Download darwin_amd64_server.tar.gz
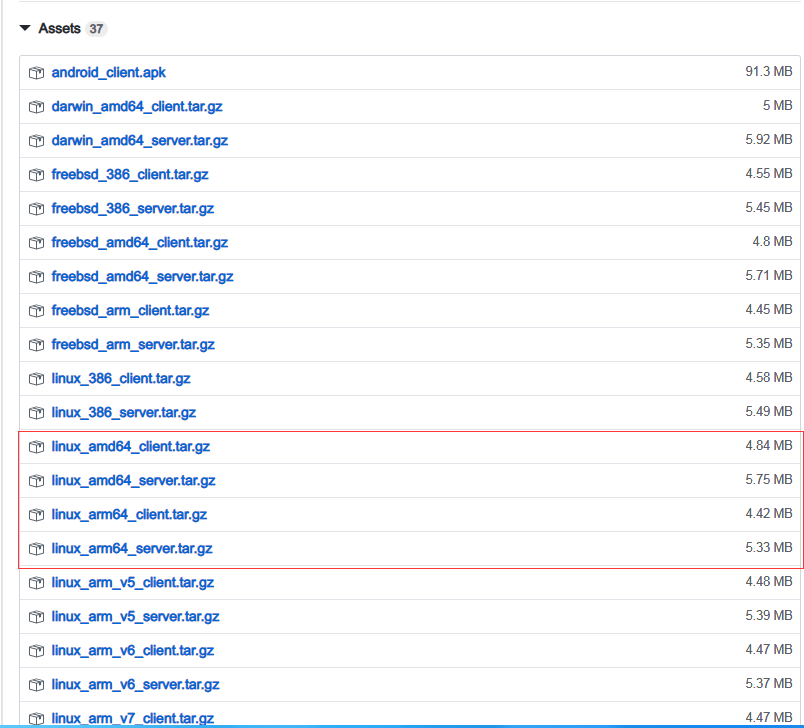The height and width of the screenshot is (728, 804). [x=139, y=141]
